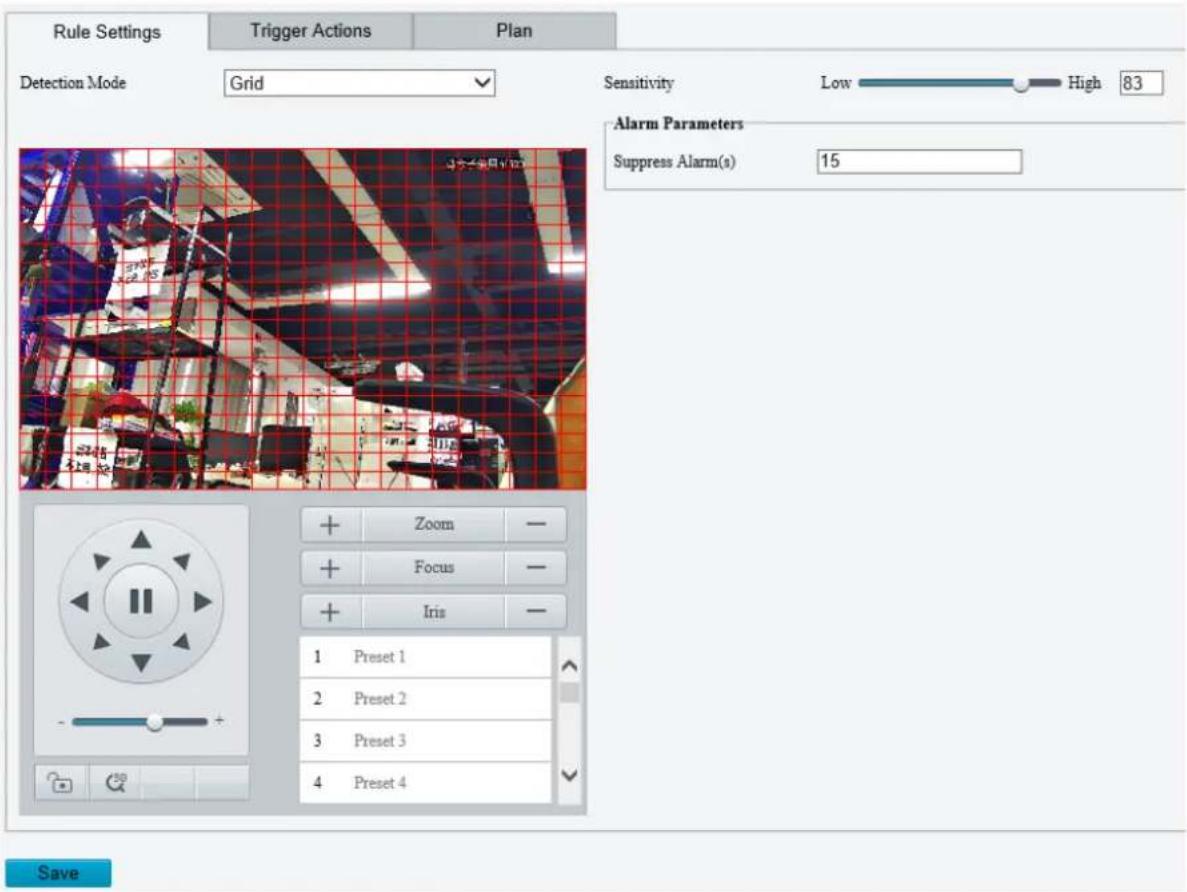Adjust the Sensitivity slider handle
This screenshot has height=892, width=1187.
point(1020,83)
